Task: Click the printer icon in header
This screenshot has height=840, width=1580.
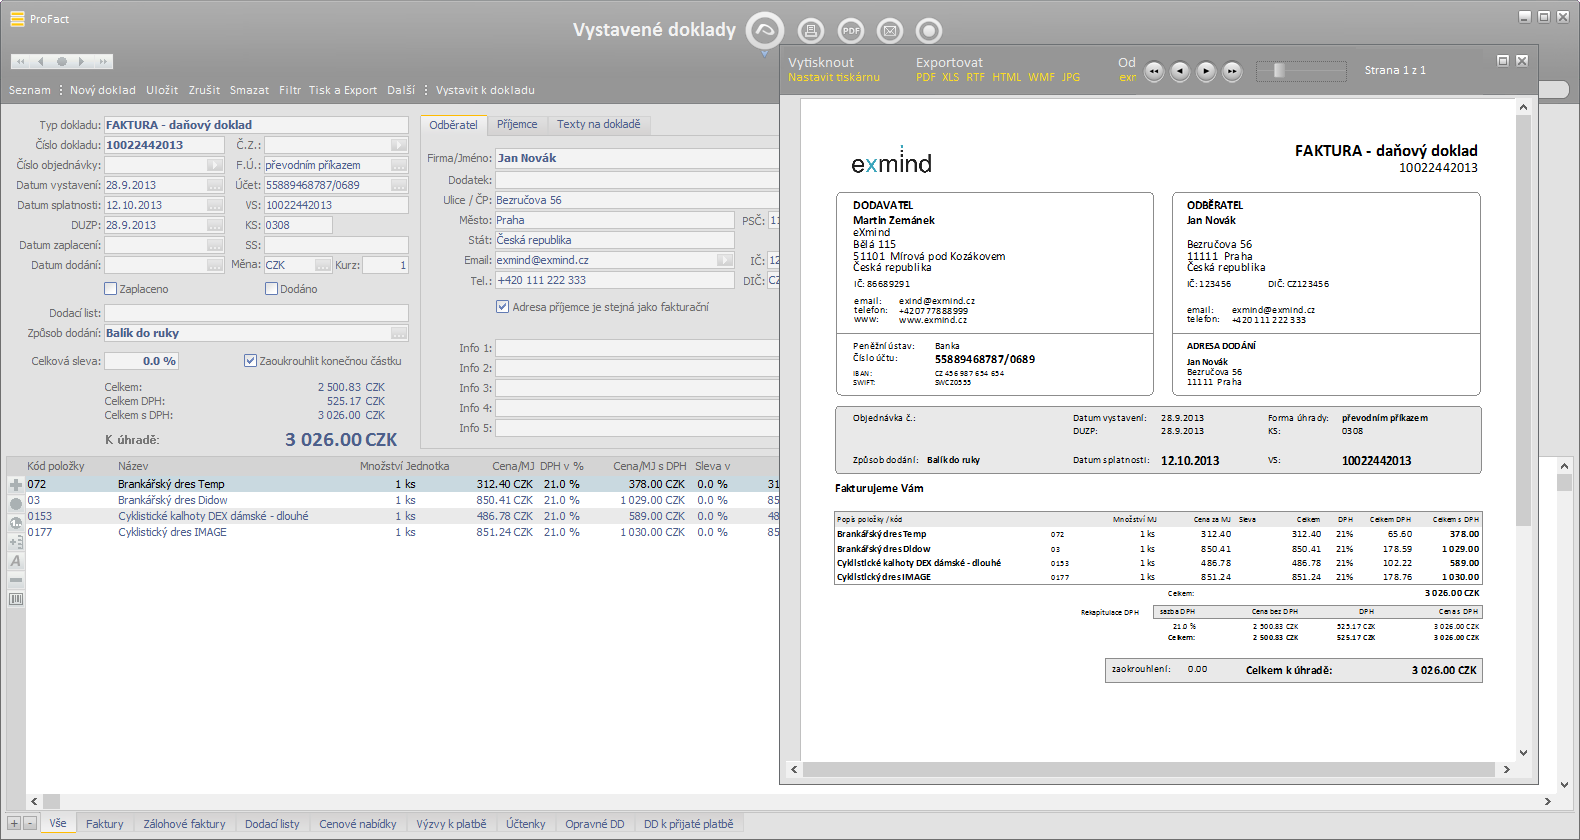Action: [x=811, y=31]
